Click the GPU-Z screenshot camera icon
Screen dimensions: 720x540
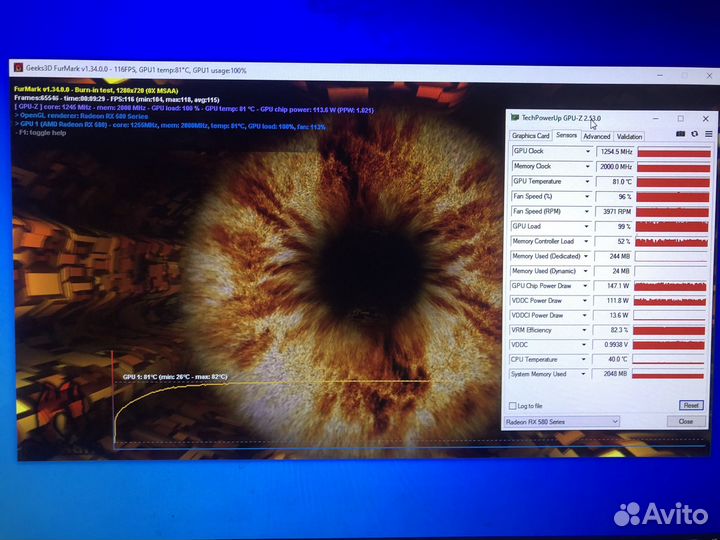click(x=681, y=134)
